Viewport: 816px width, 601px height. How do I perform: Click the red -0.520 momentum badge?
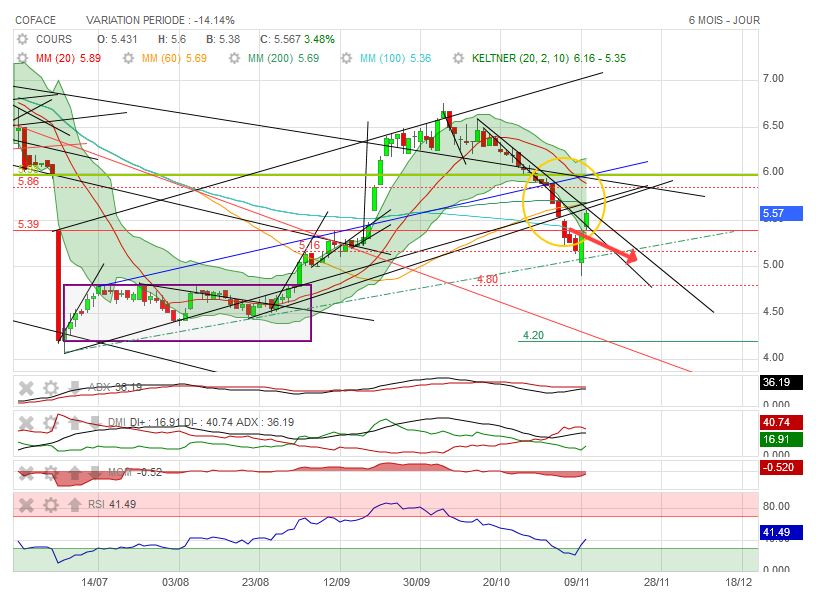(781, 467)
